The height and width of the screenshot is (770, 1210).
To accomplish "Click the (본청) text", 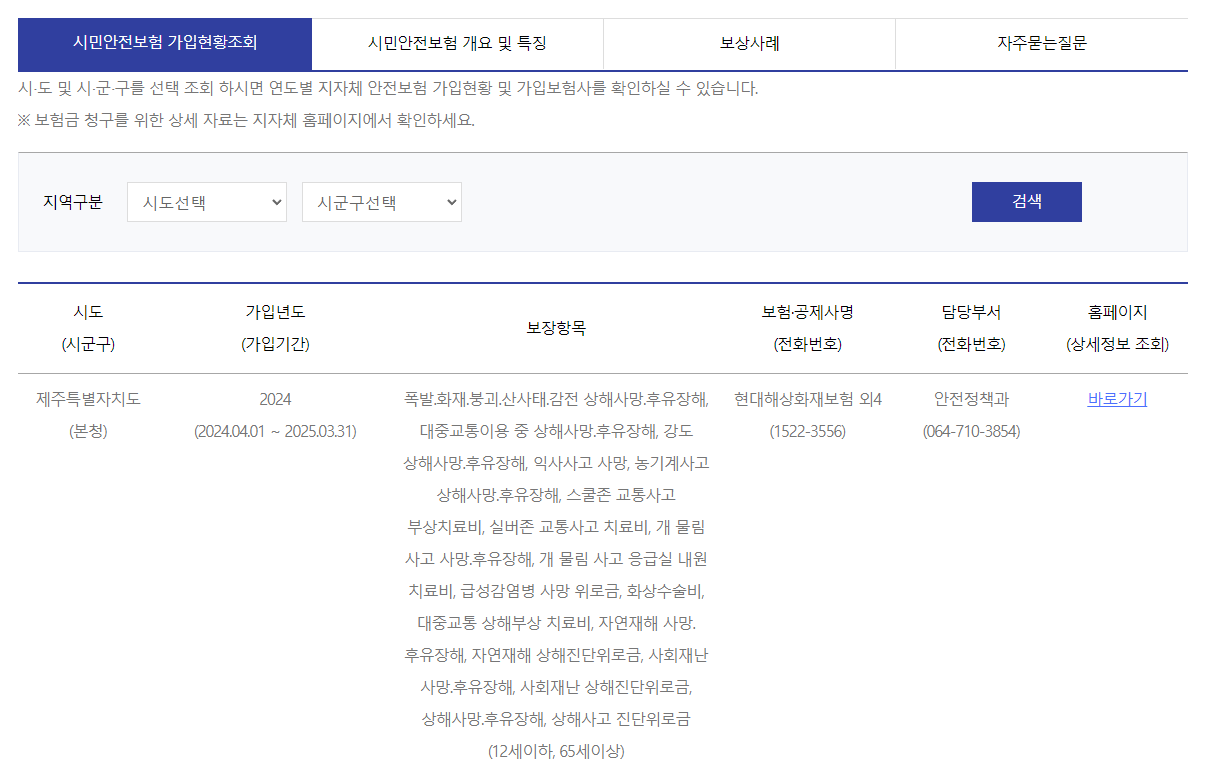I will click(88, 431).
